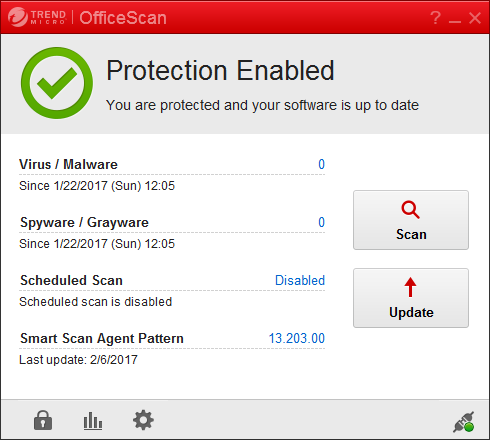Click the Protection Enabled status title
This screenshot has width=490, height=440.
tap(220, 70)
